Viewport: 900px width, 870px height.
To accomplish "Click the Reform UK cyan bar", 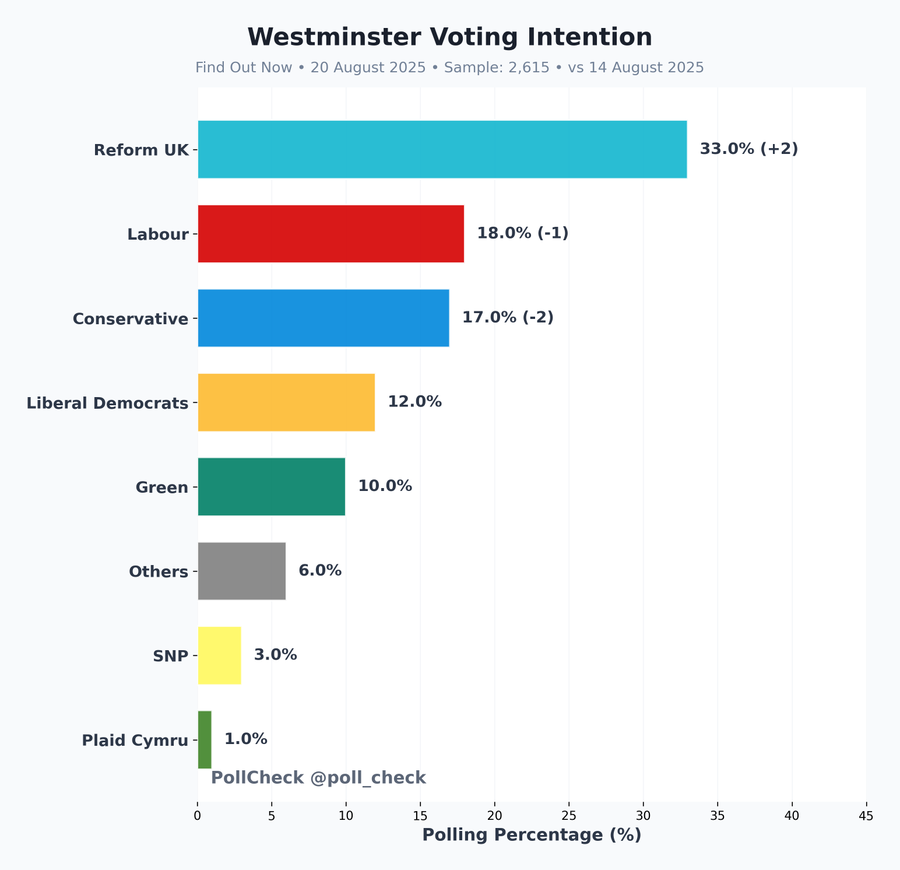I will [442, 149].
